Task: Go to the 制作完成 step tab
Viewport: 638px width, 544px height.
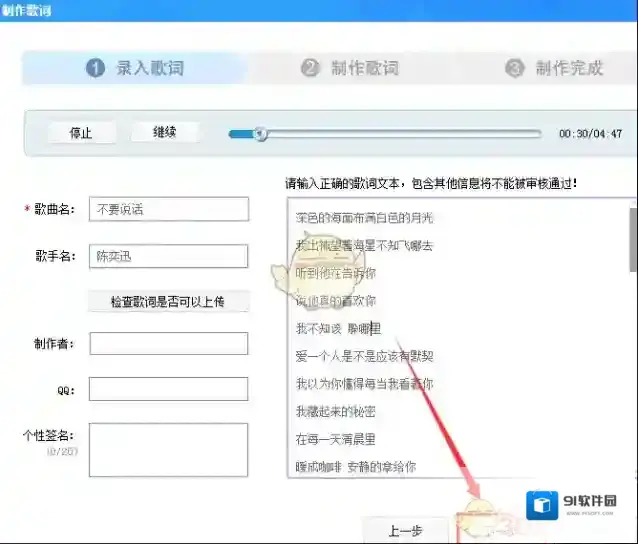Action: pos(568,68)
